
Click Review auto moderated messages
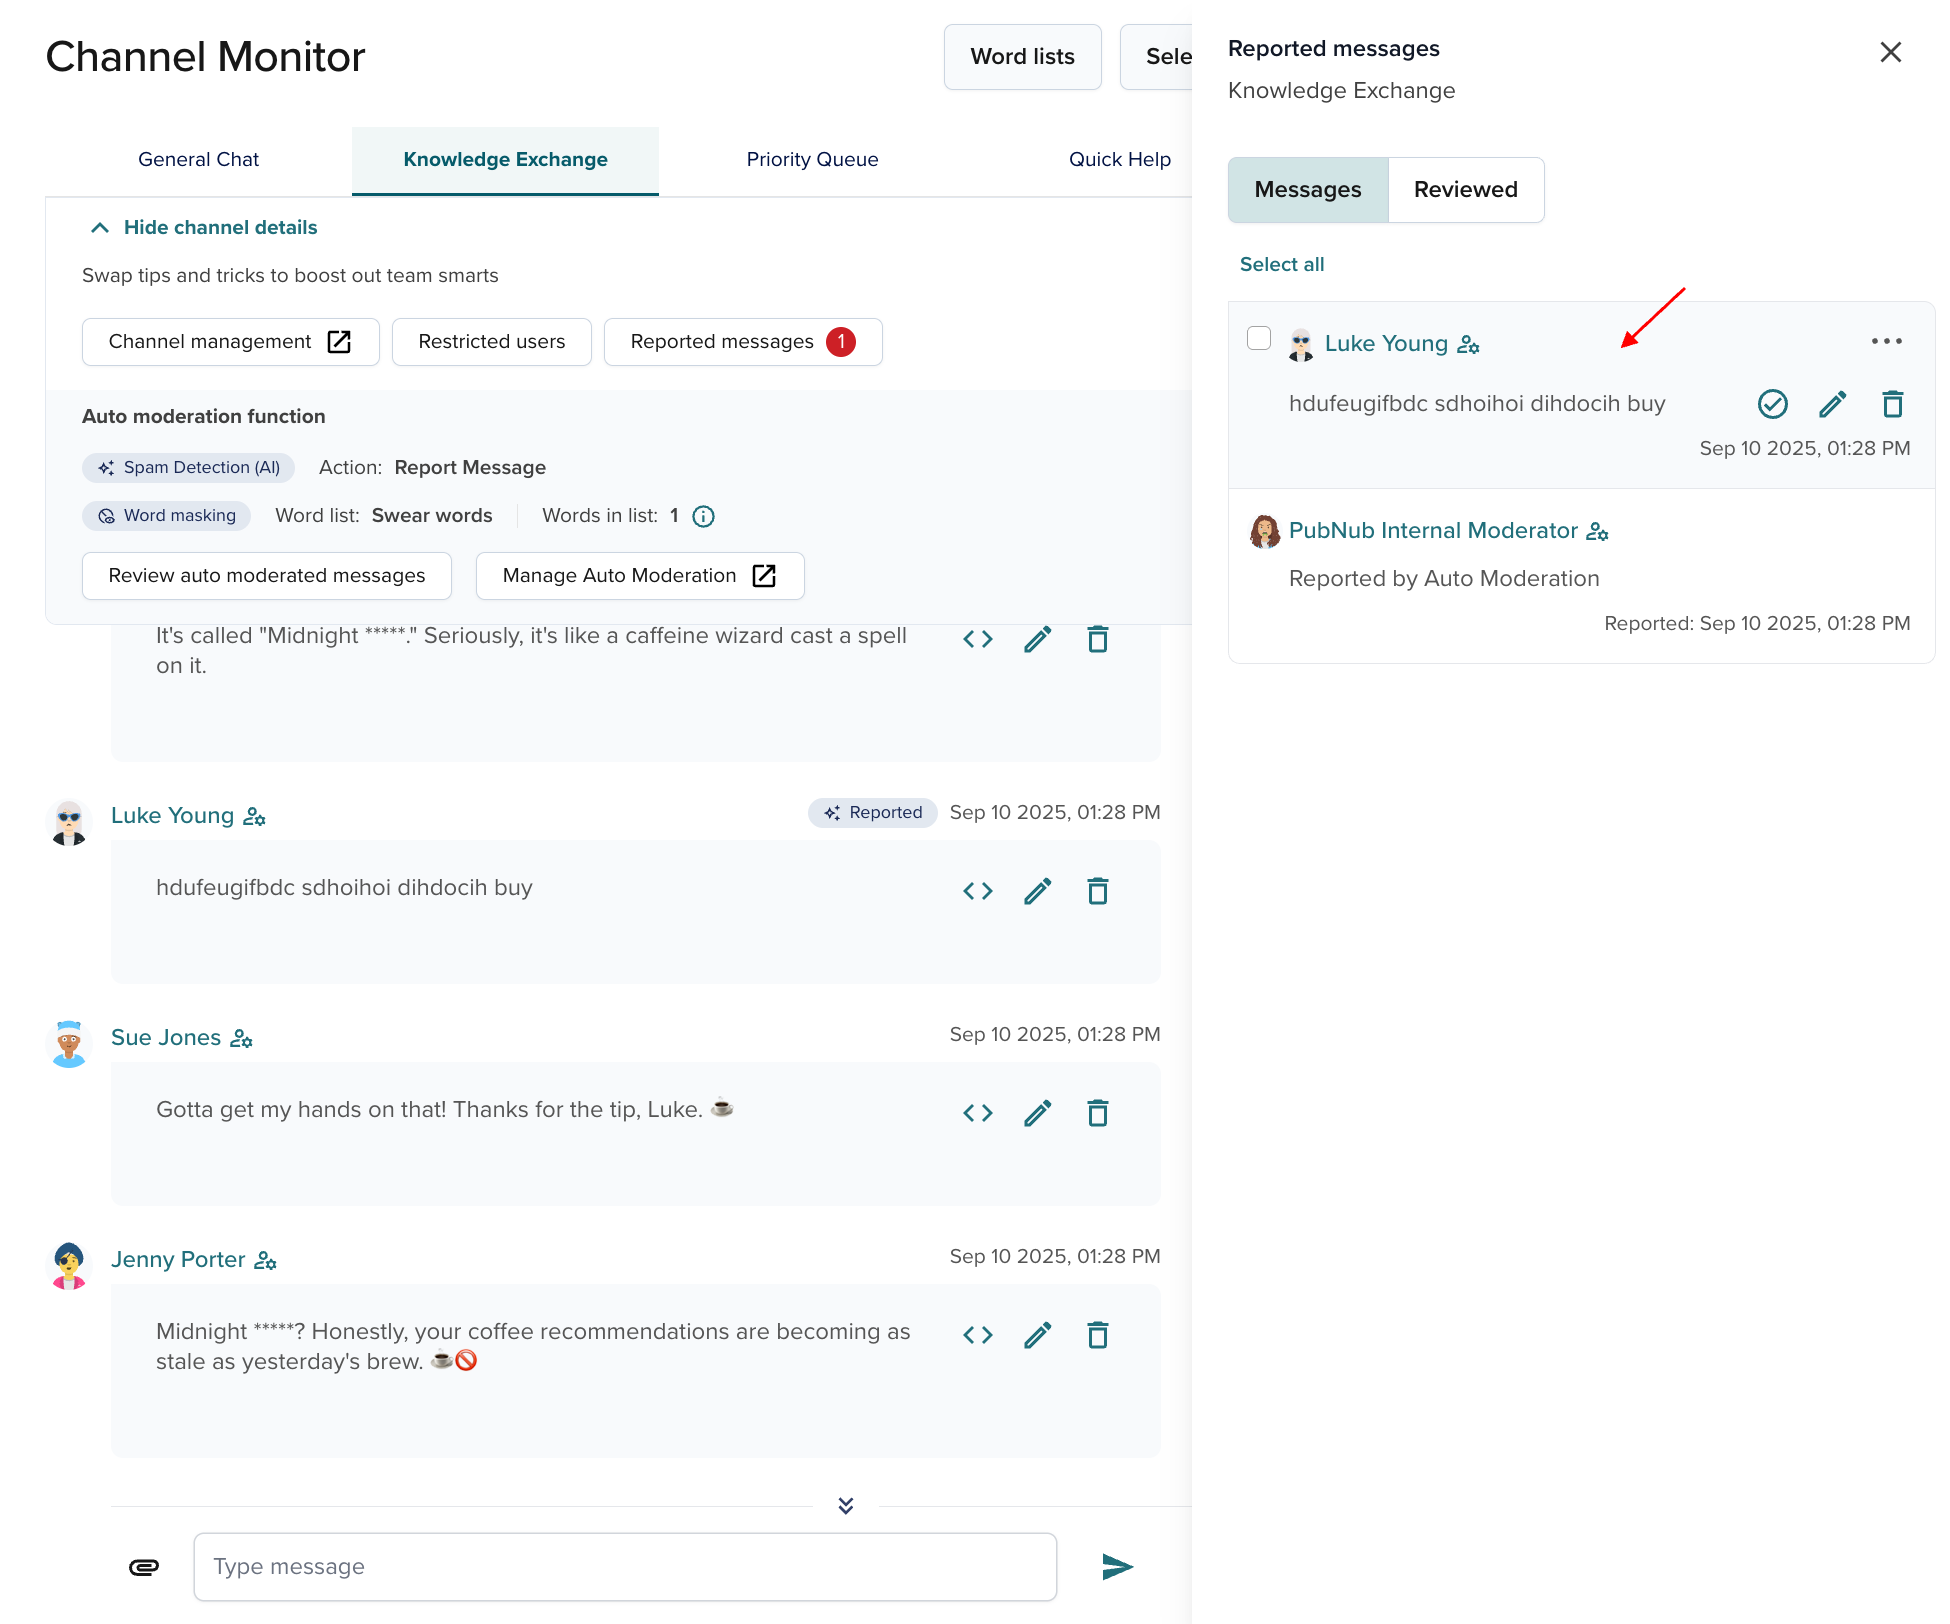pos(266,576)
